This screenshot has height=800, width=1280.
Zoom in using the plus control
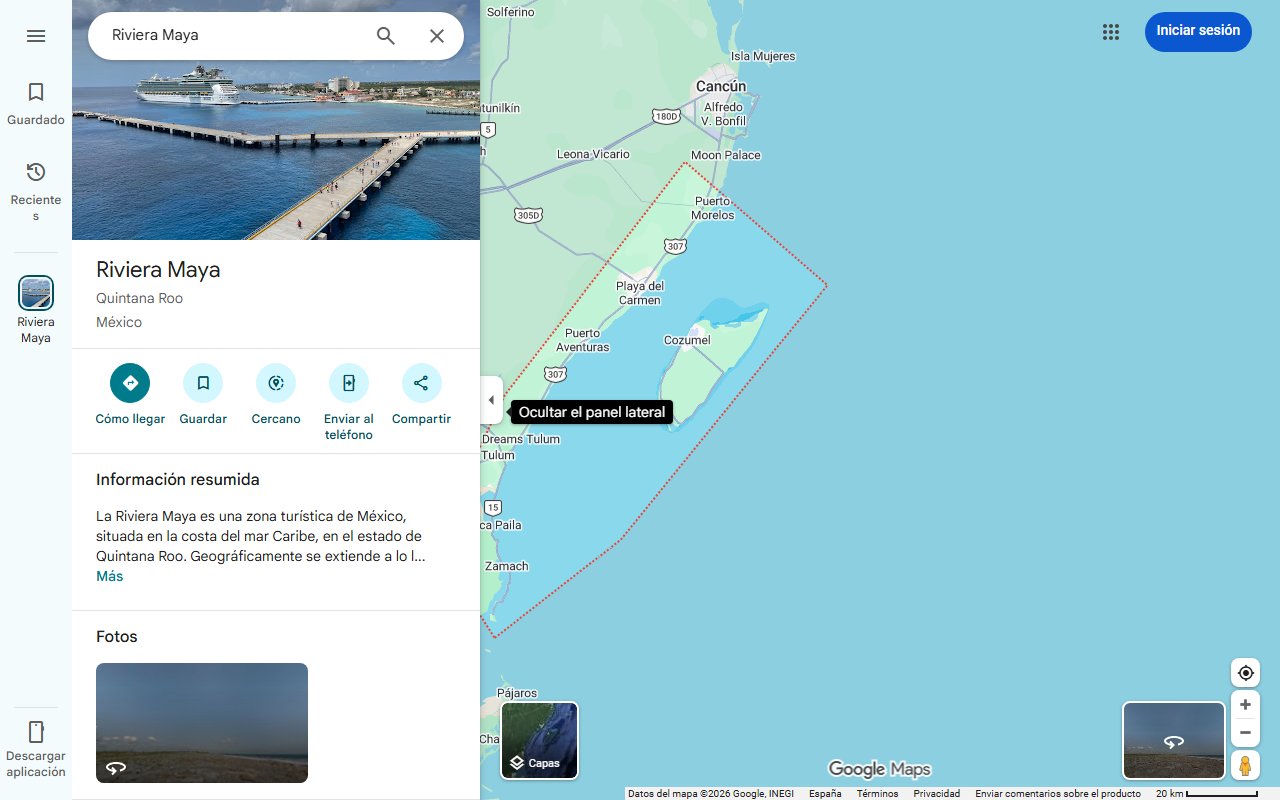(x=1245, y=704)
